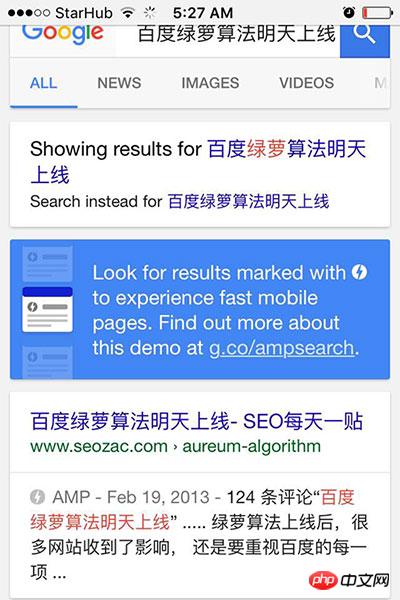Tap the AMP lightning bolt icon in banner text
Viewport: 400px width, 600px height.
[359, 272]
